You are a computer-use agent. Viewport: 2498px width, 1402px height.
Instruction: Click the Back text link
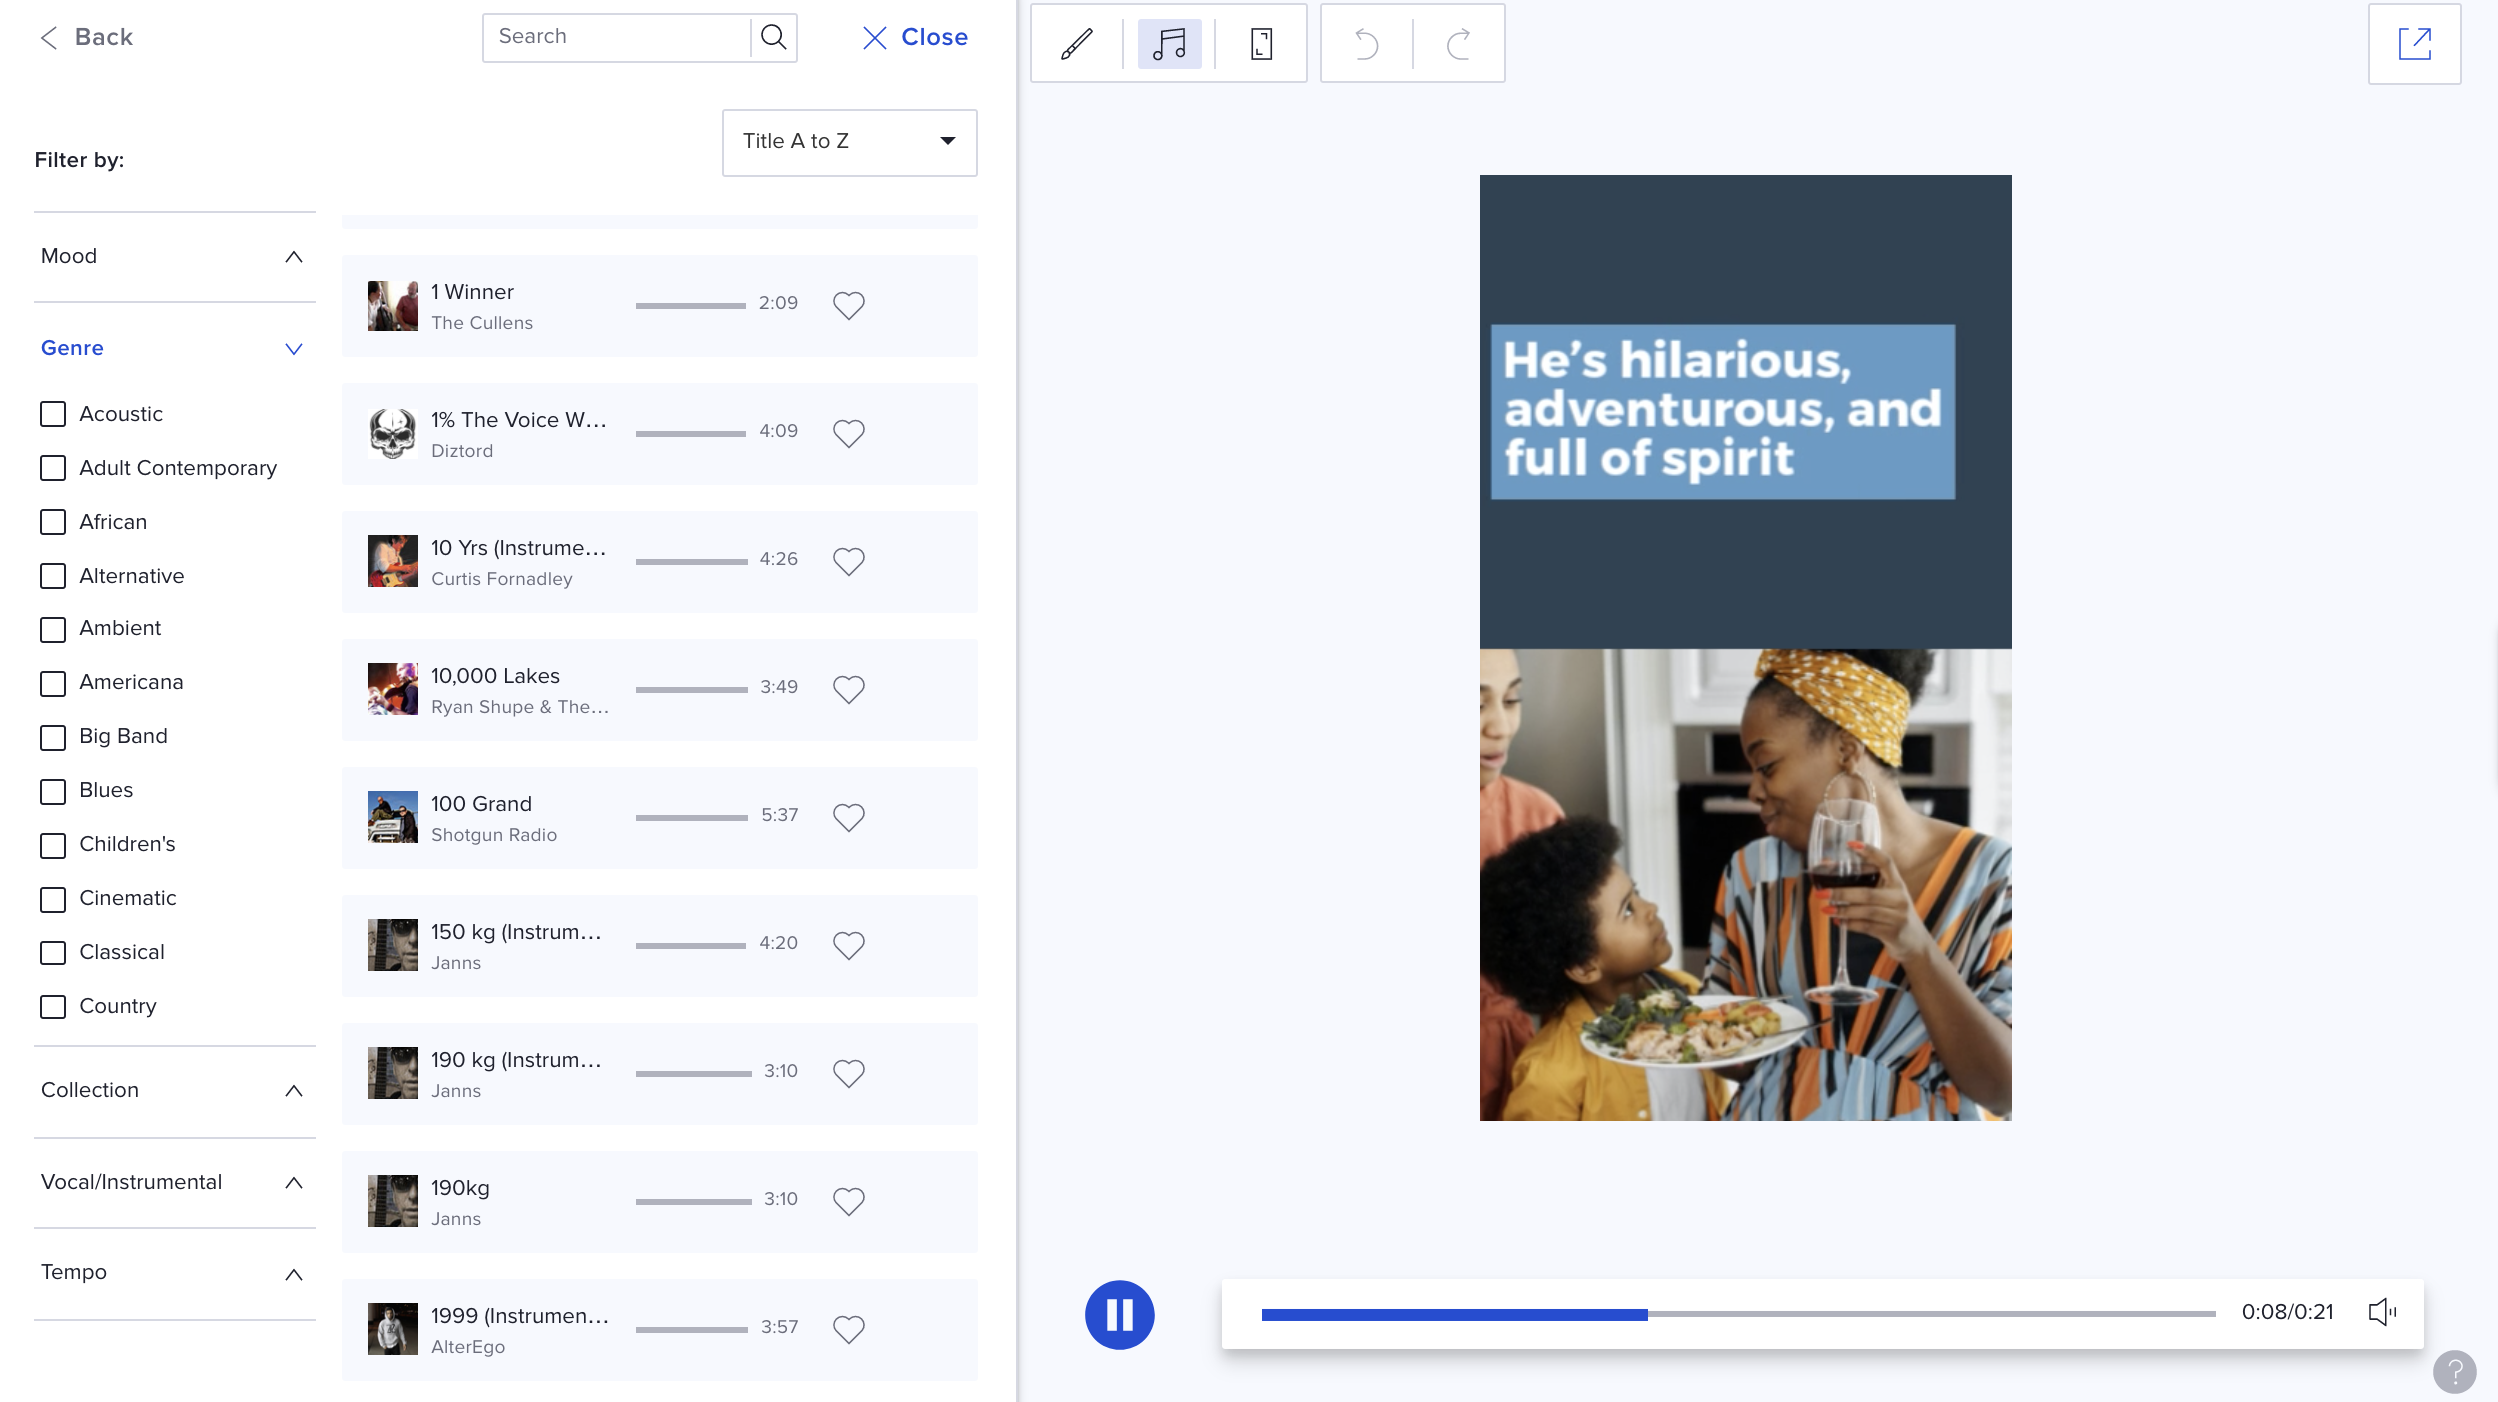pyautogui.click(x=103, y=37)
